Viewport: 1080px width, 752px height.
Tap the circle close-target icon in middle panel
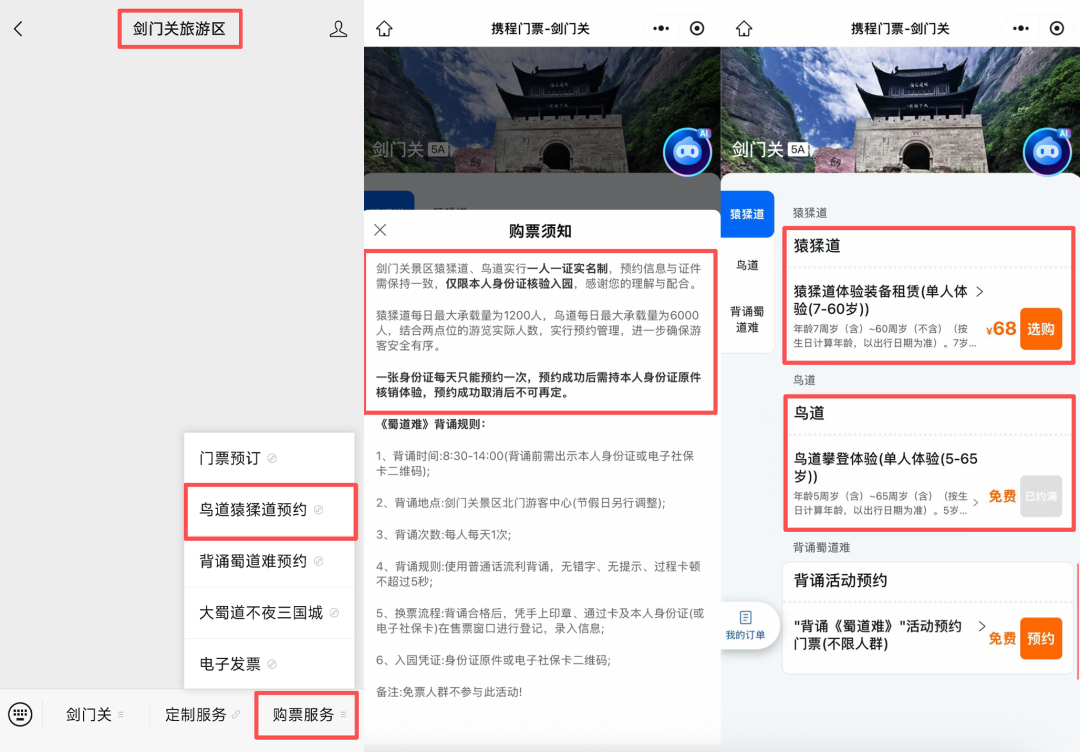tap(697, 28)
